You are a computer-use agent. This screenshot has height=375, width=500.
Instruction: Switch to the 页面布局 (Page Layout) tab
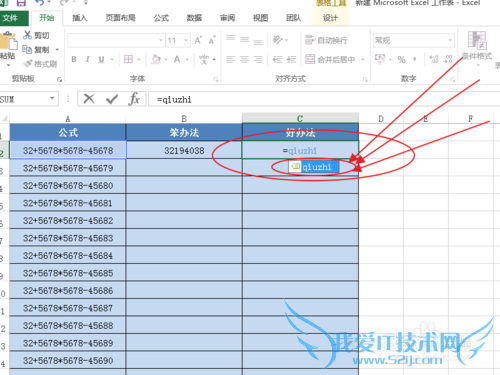coord(121,18)
